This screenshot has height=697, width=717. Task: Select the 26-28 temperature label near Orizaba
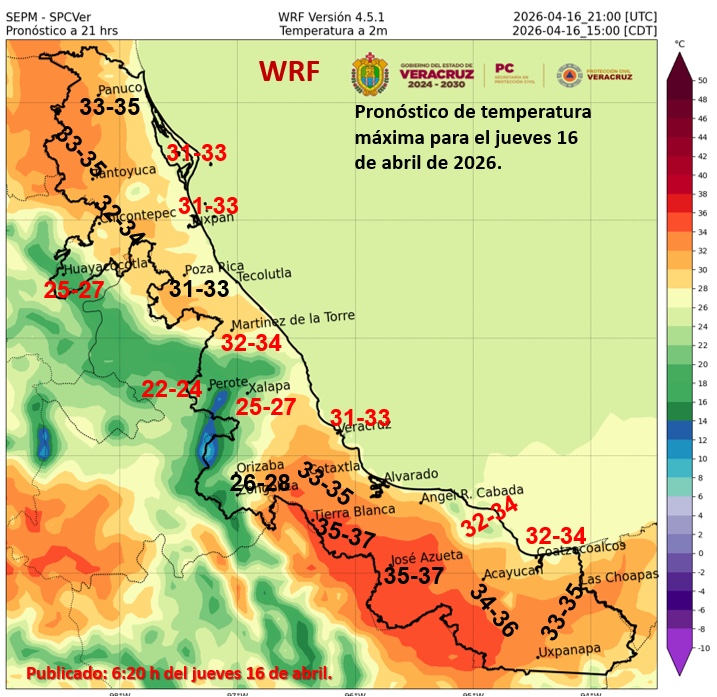[x=260, y=483]
